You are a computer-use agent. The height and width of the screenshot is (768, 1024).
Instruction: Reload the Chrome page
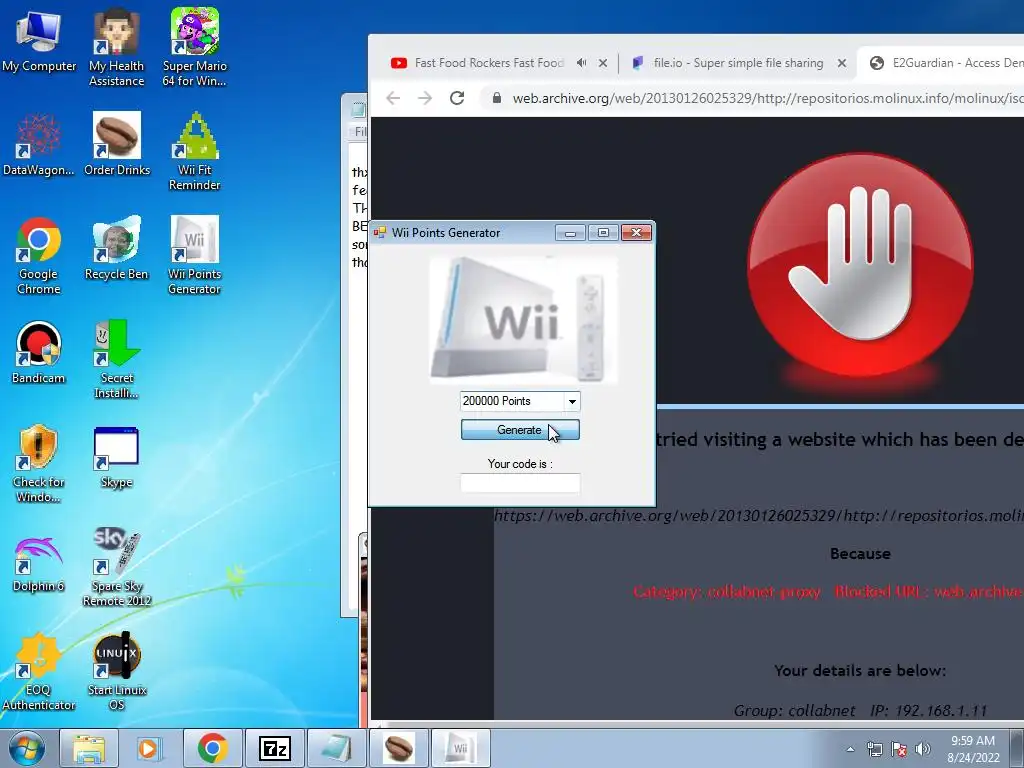457,98
